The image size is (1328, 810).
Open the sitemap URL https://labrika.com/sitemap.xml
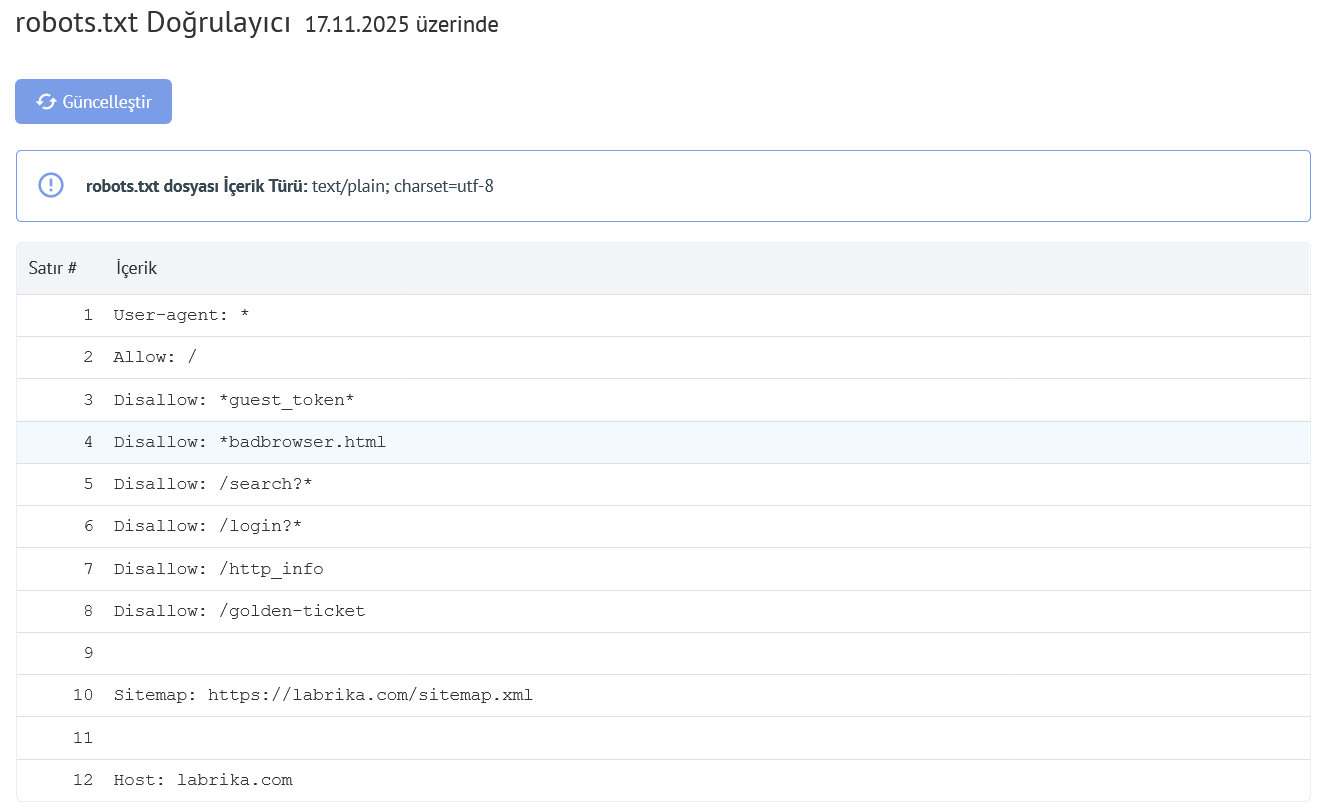pyautogui.click(x=369, y=694)
